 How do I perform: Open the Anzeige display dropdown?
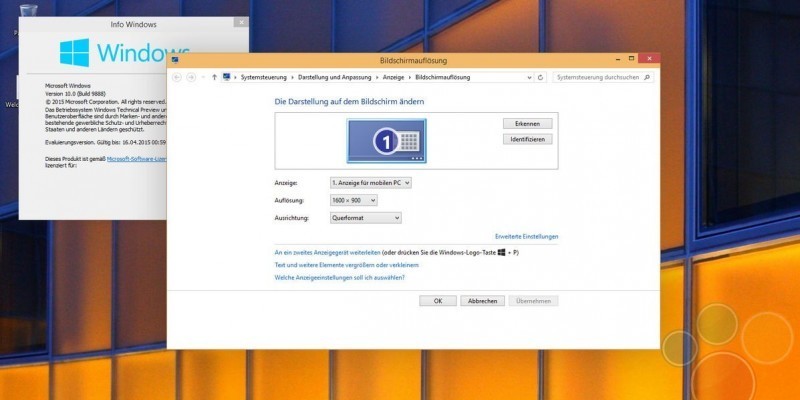tap(371, 183)
